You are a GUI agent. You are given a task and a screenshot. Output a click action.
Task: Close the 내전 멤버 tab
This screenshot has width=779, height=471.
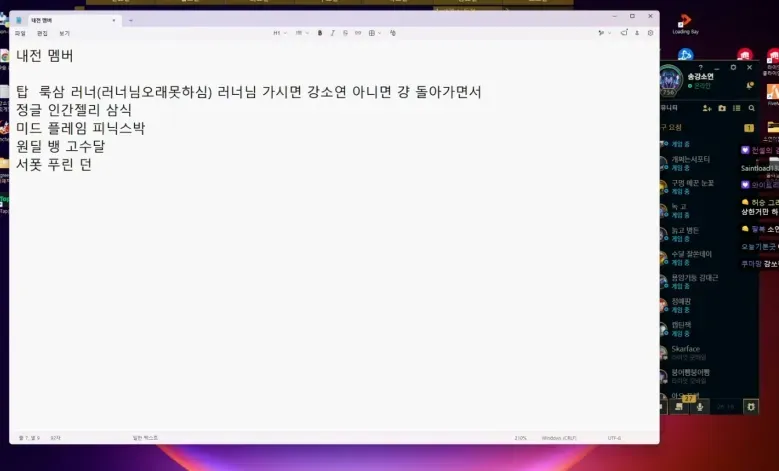114,20
